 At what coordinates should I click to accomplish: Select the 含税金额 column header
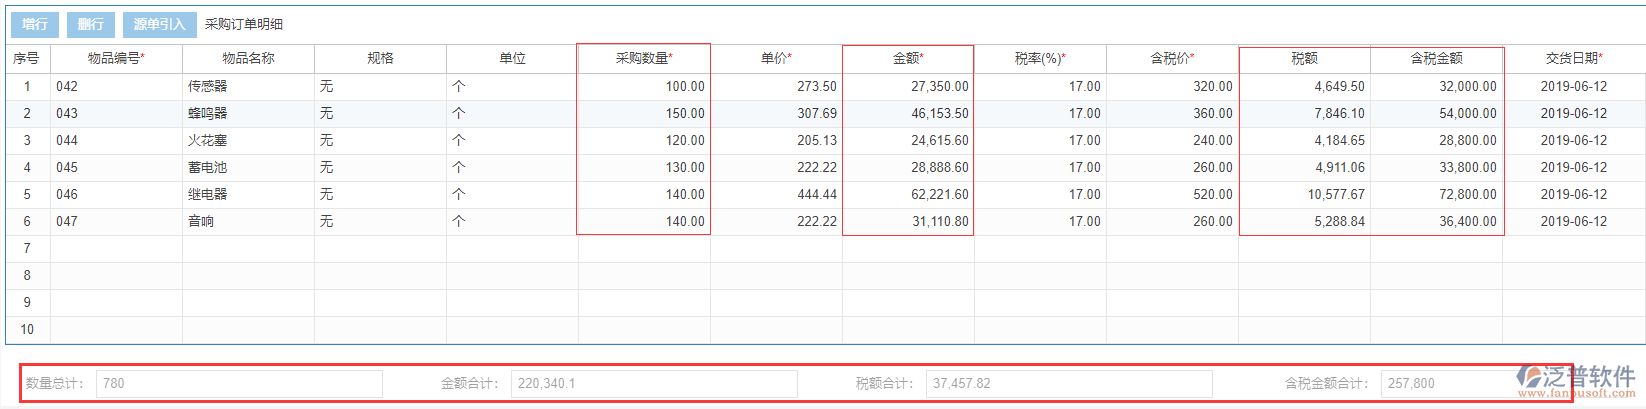(x=1436, y=58)
